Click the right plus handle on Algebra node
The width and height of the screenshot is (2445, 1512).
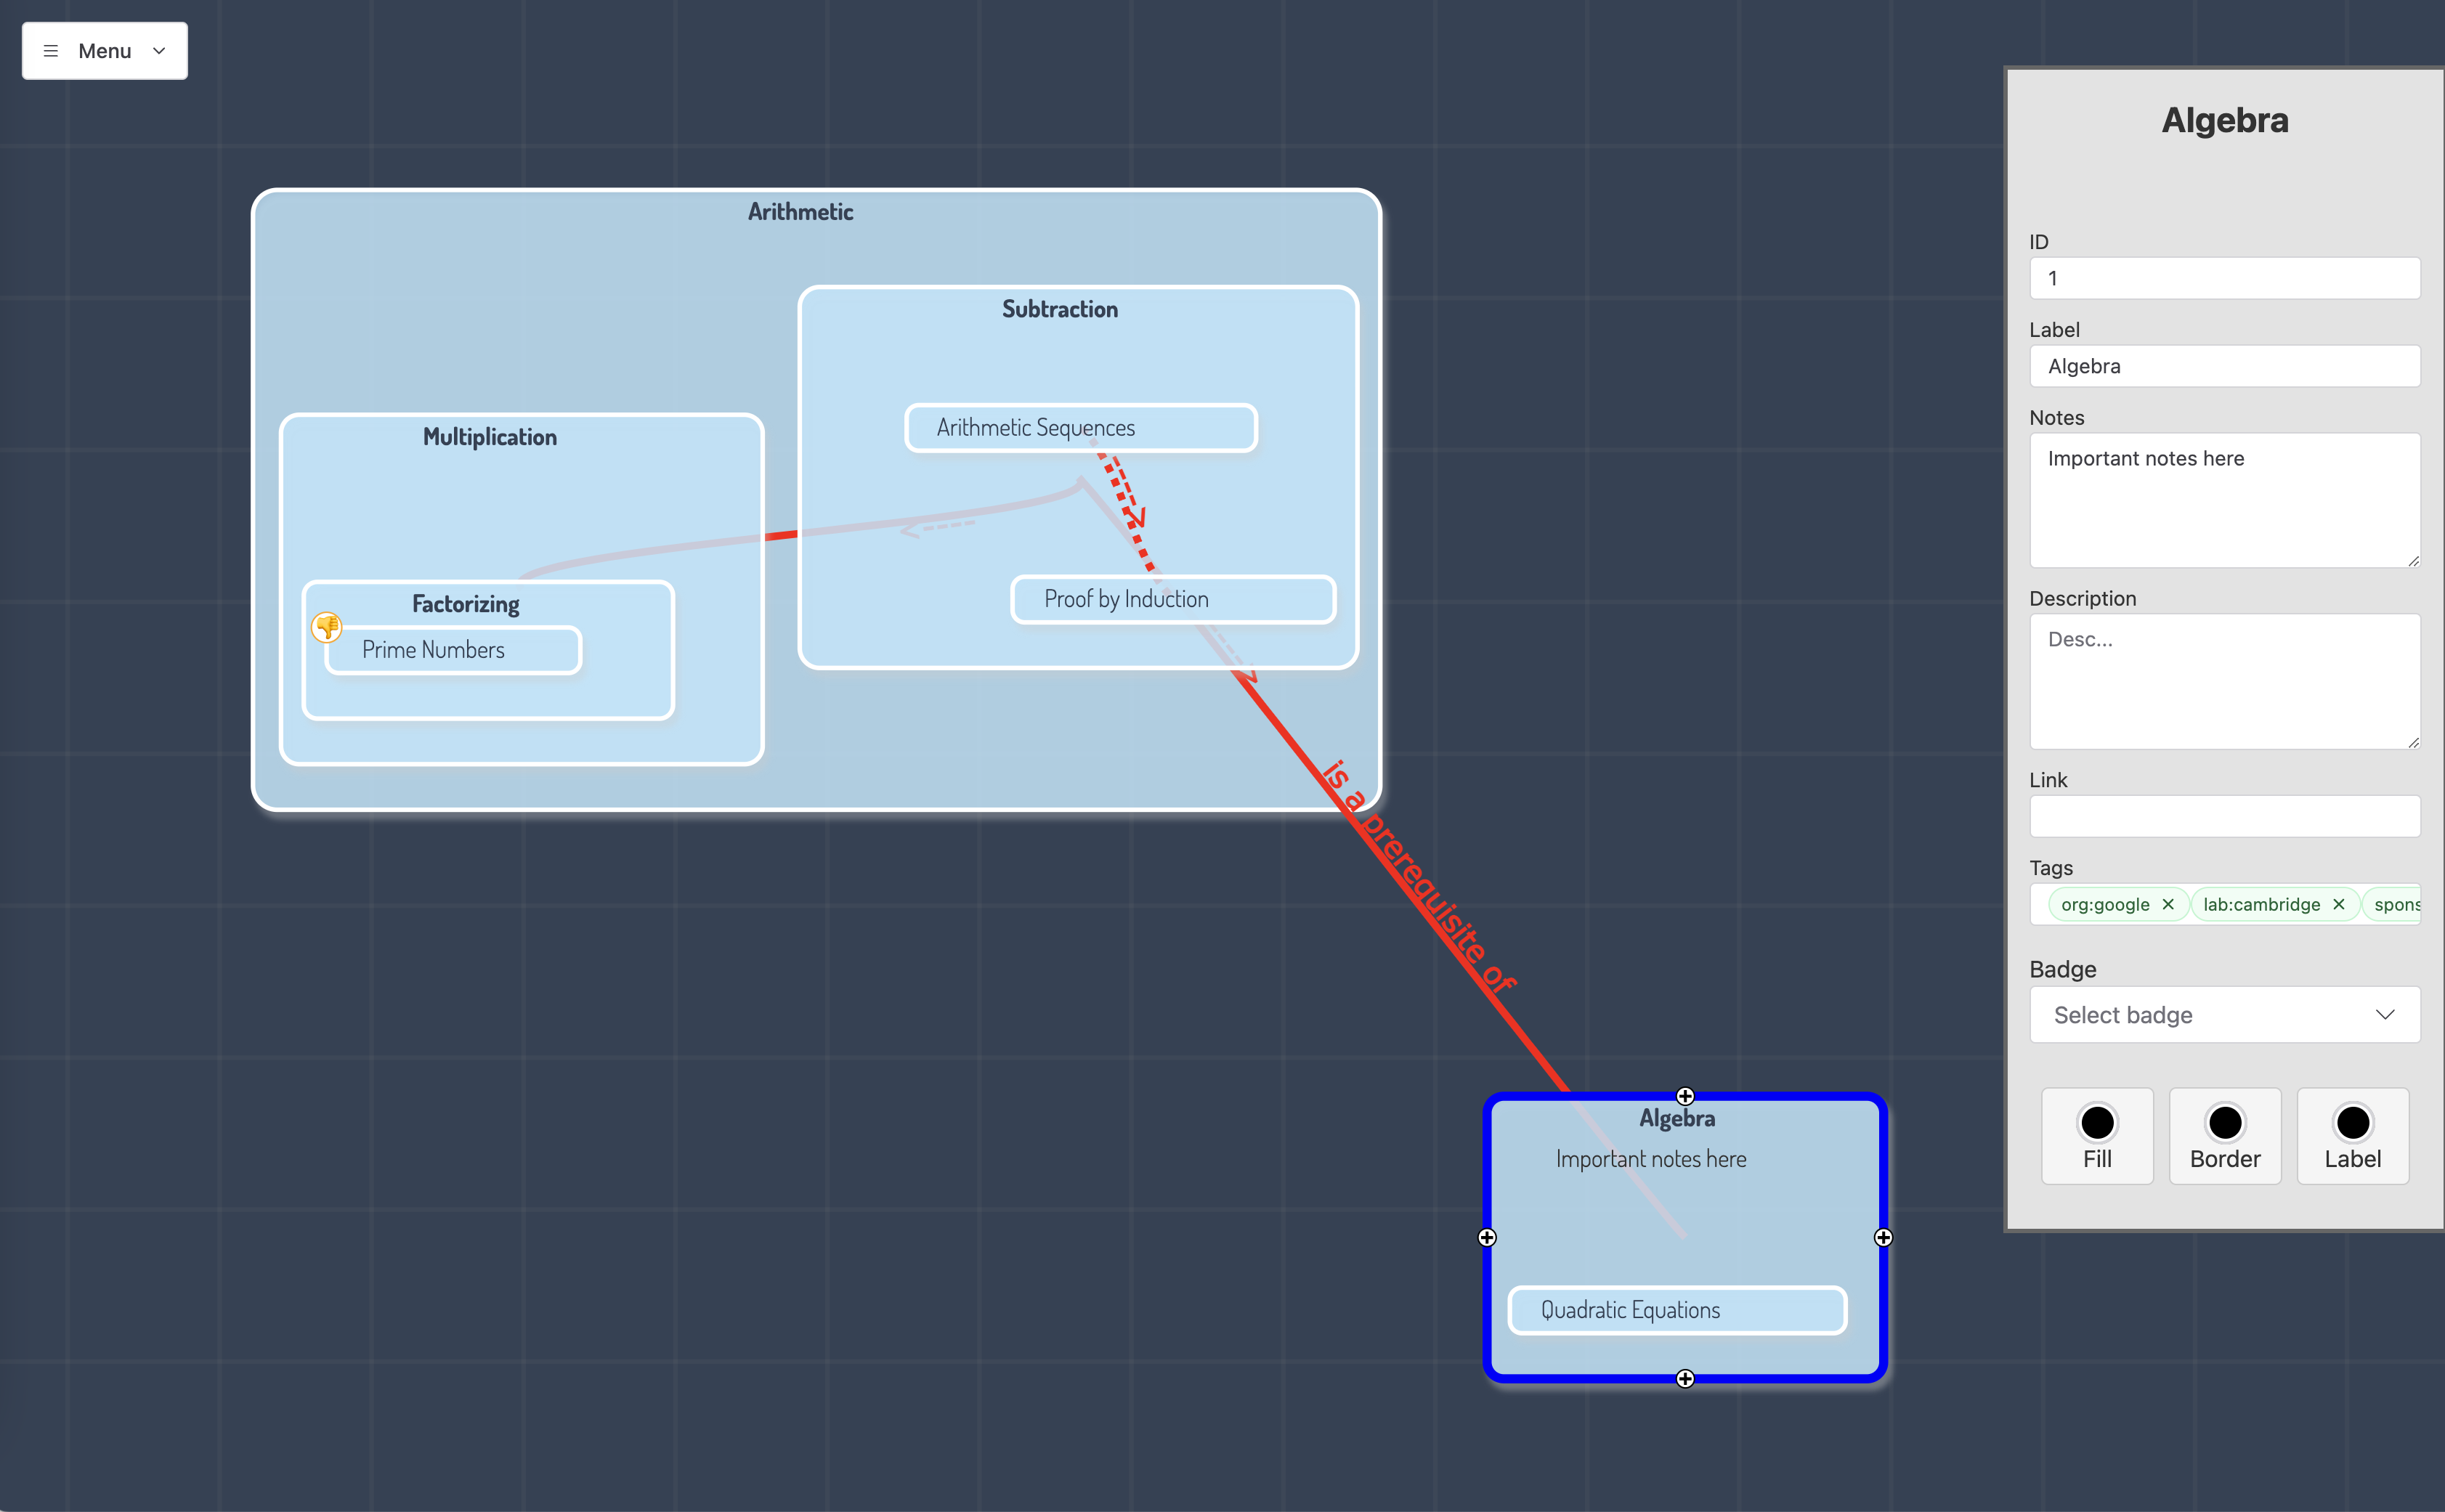point(1883,1237)
